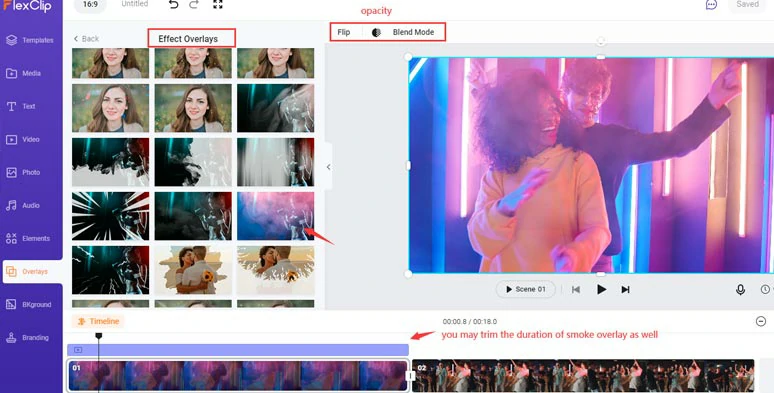774x393 pixels.
Task: Click the Redo arrow icon
Action: point(194,4)
